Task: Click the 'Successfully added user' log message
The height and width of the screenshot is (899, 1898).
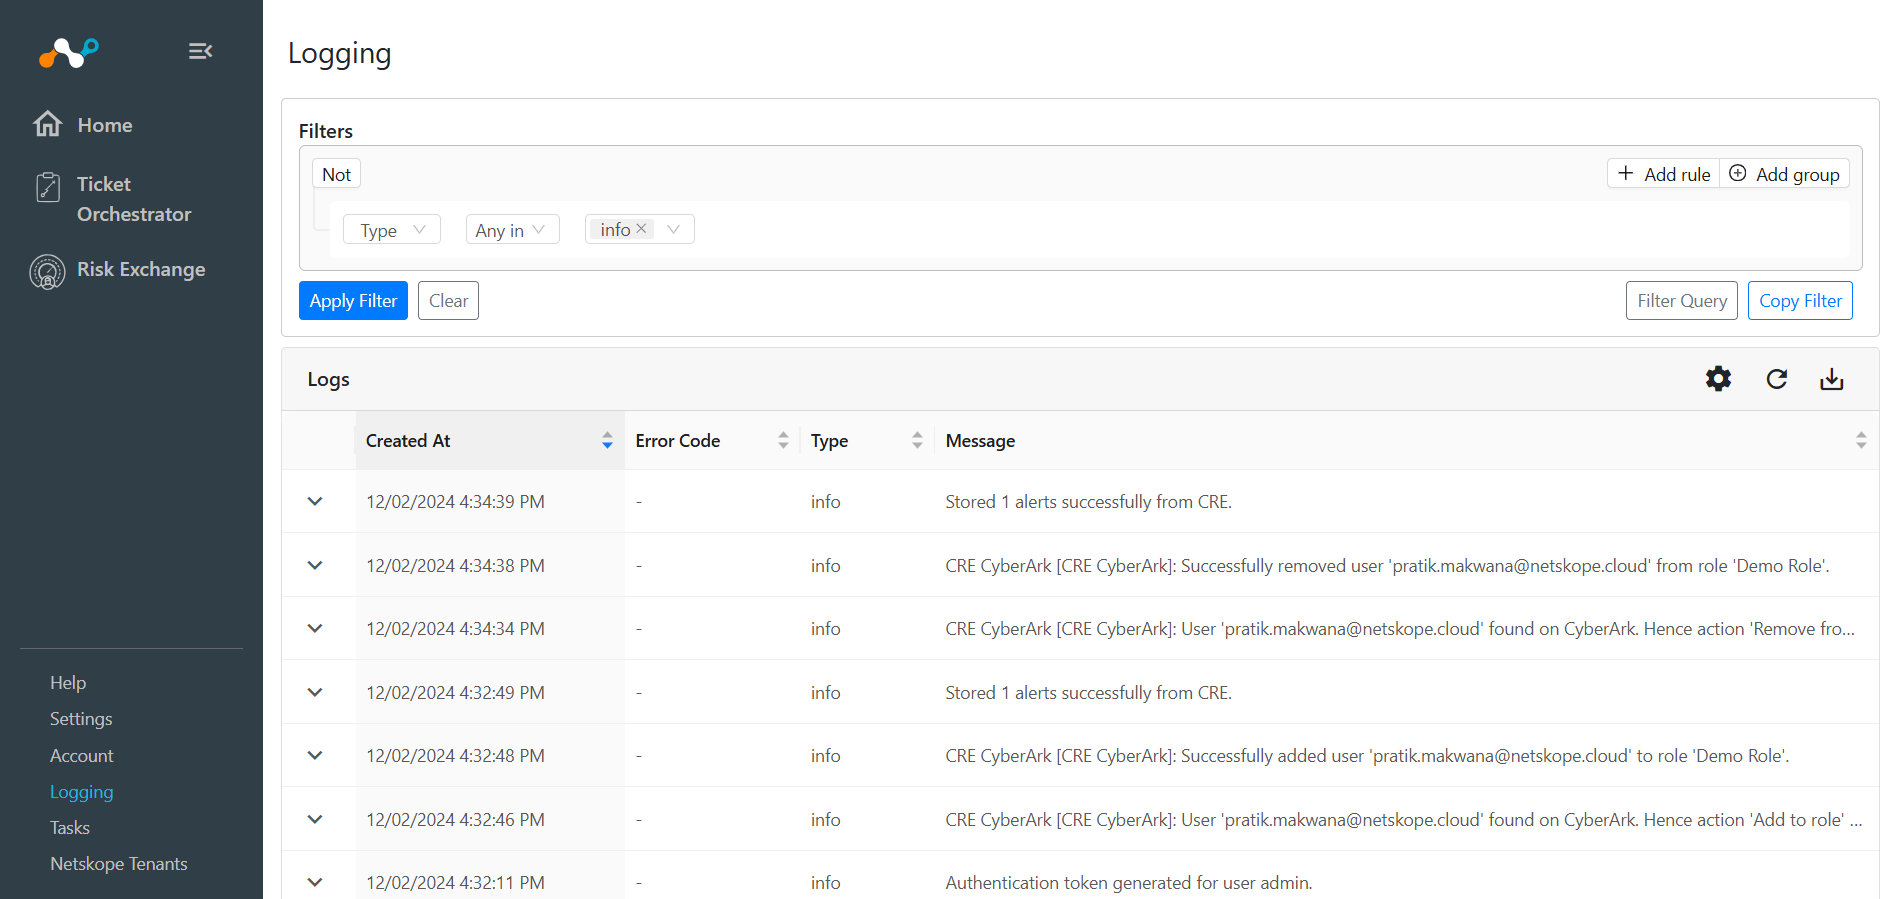Action: (1367, 756)
